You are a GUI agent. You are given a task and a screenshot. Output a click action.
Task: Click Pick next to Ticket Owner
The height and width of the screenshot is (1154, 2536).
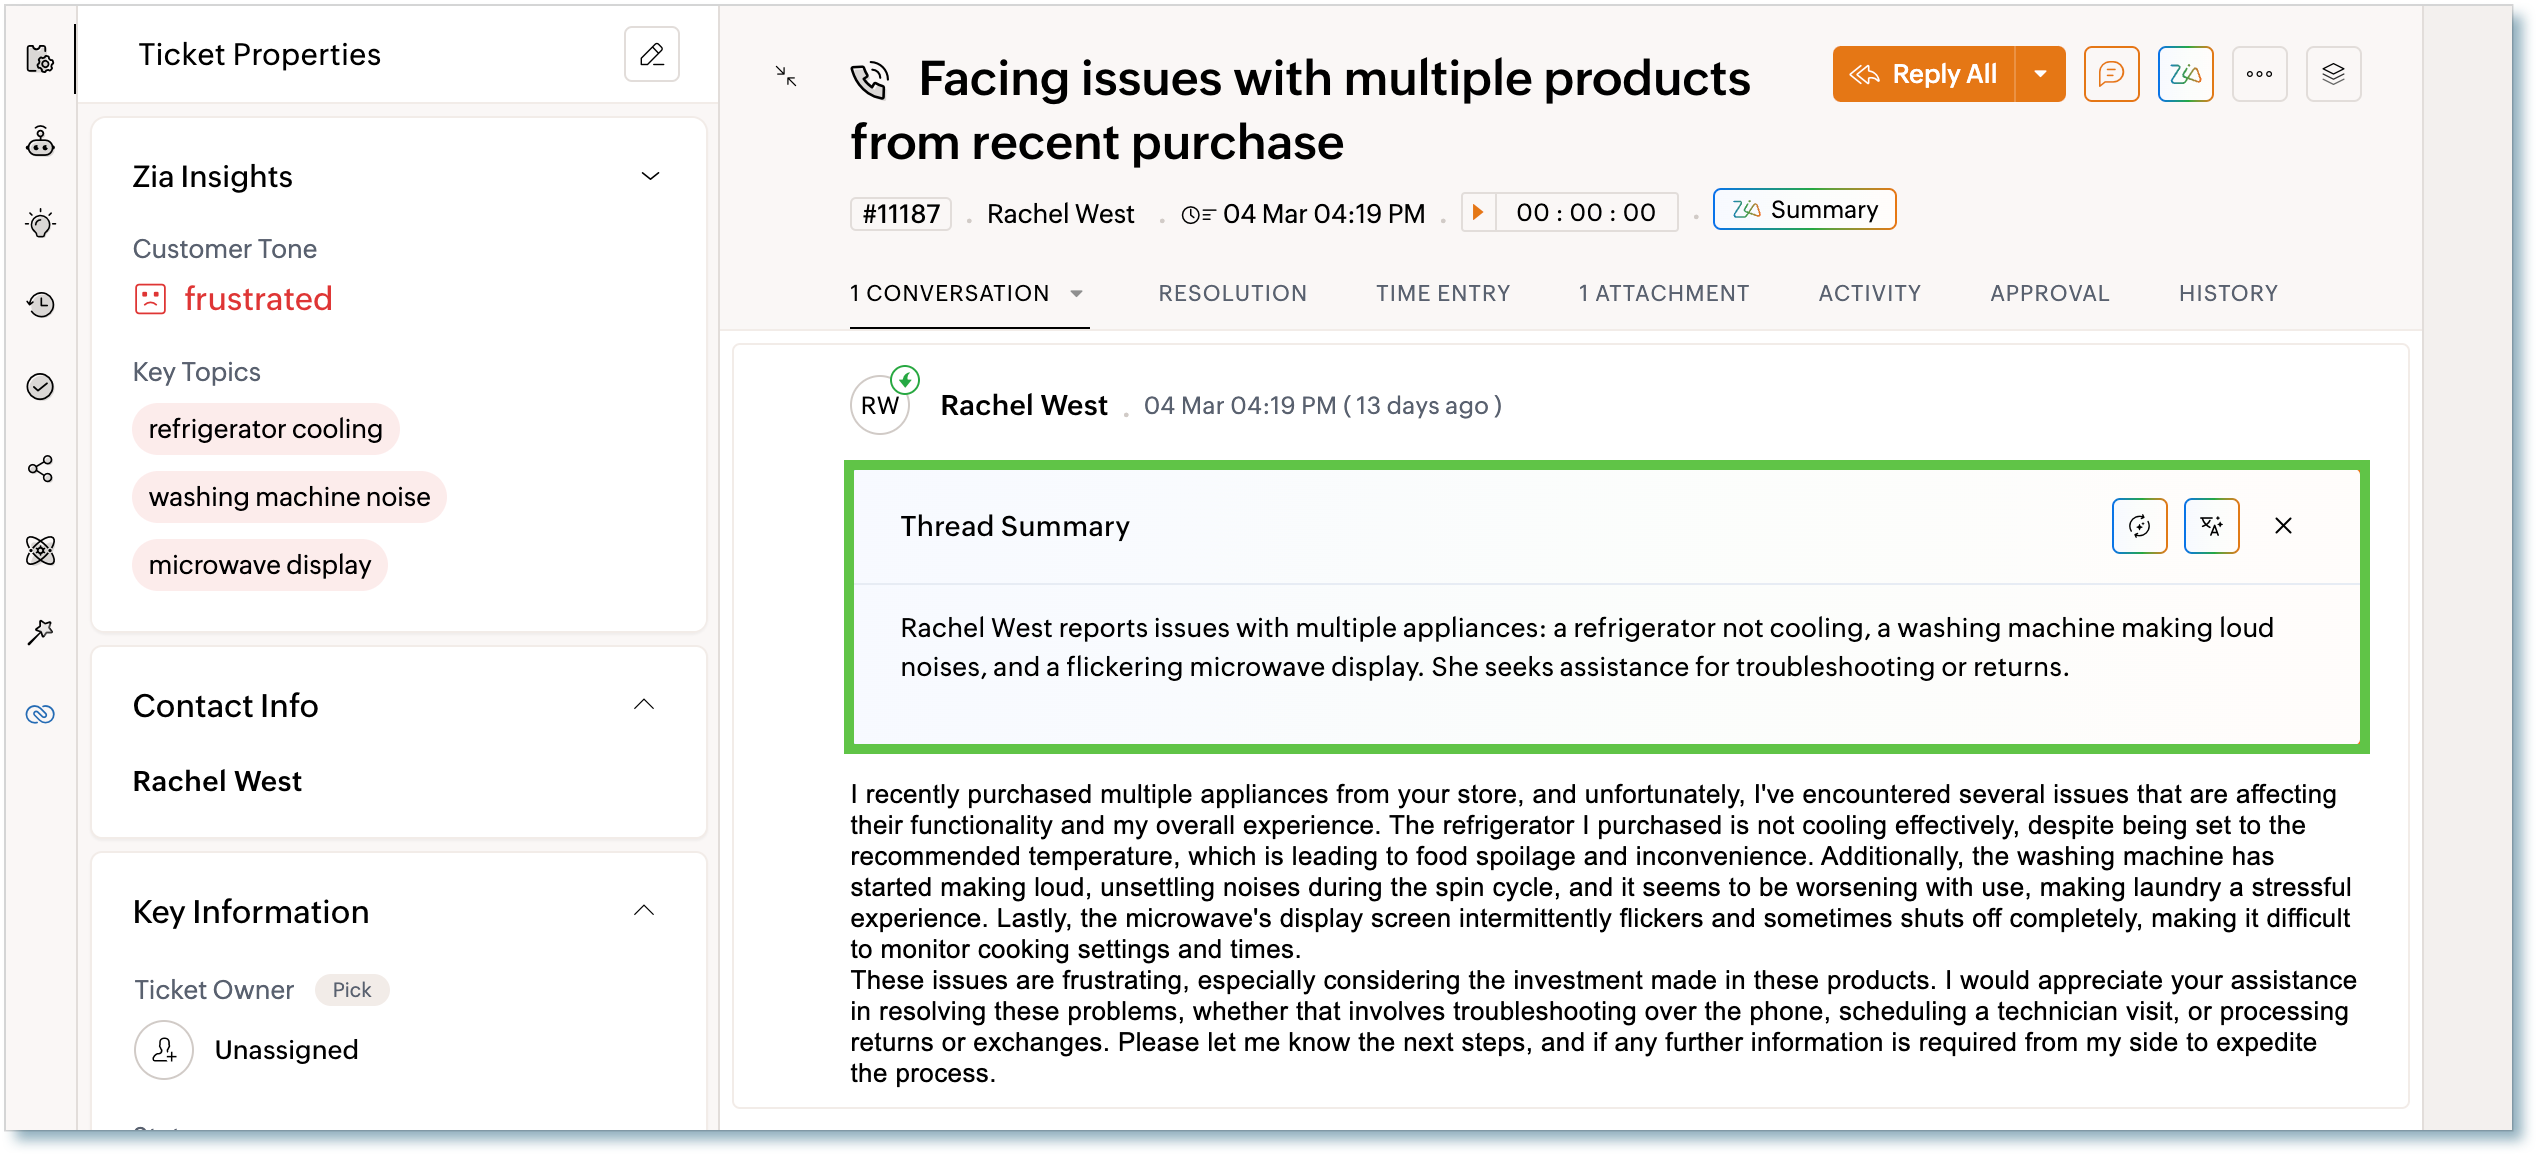[x=351, y=990]
